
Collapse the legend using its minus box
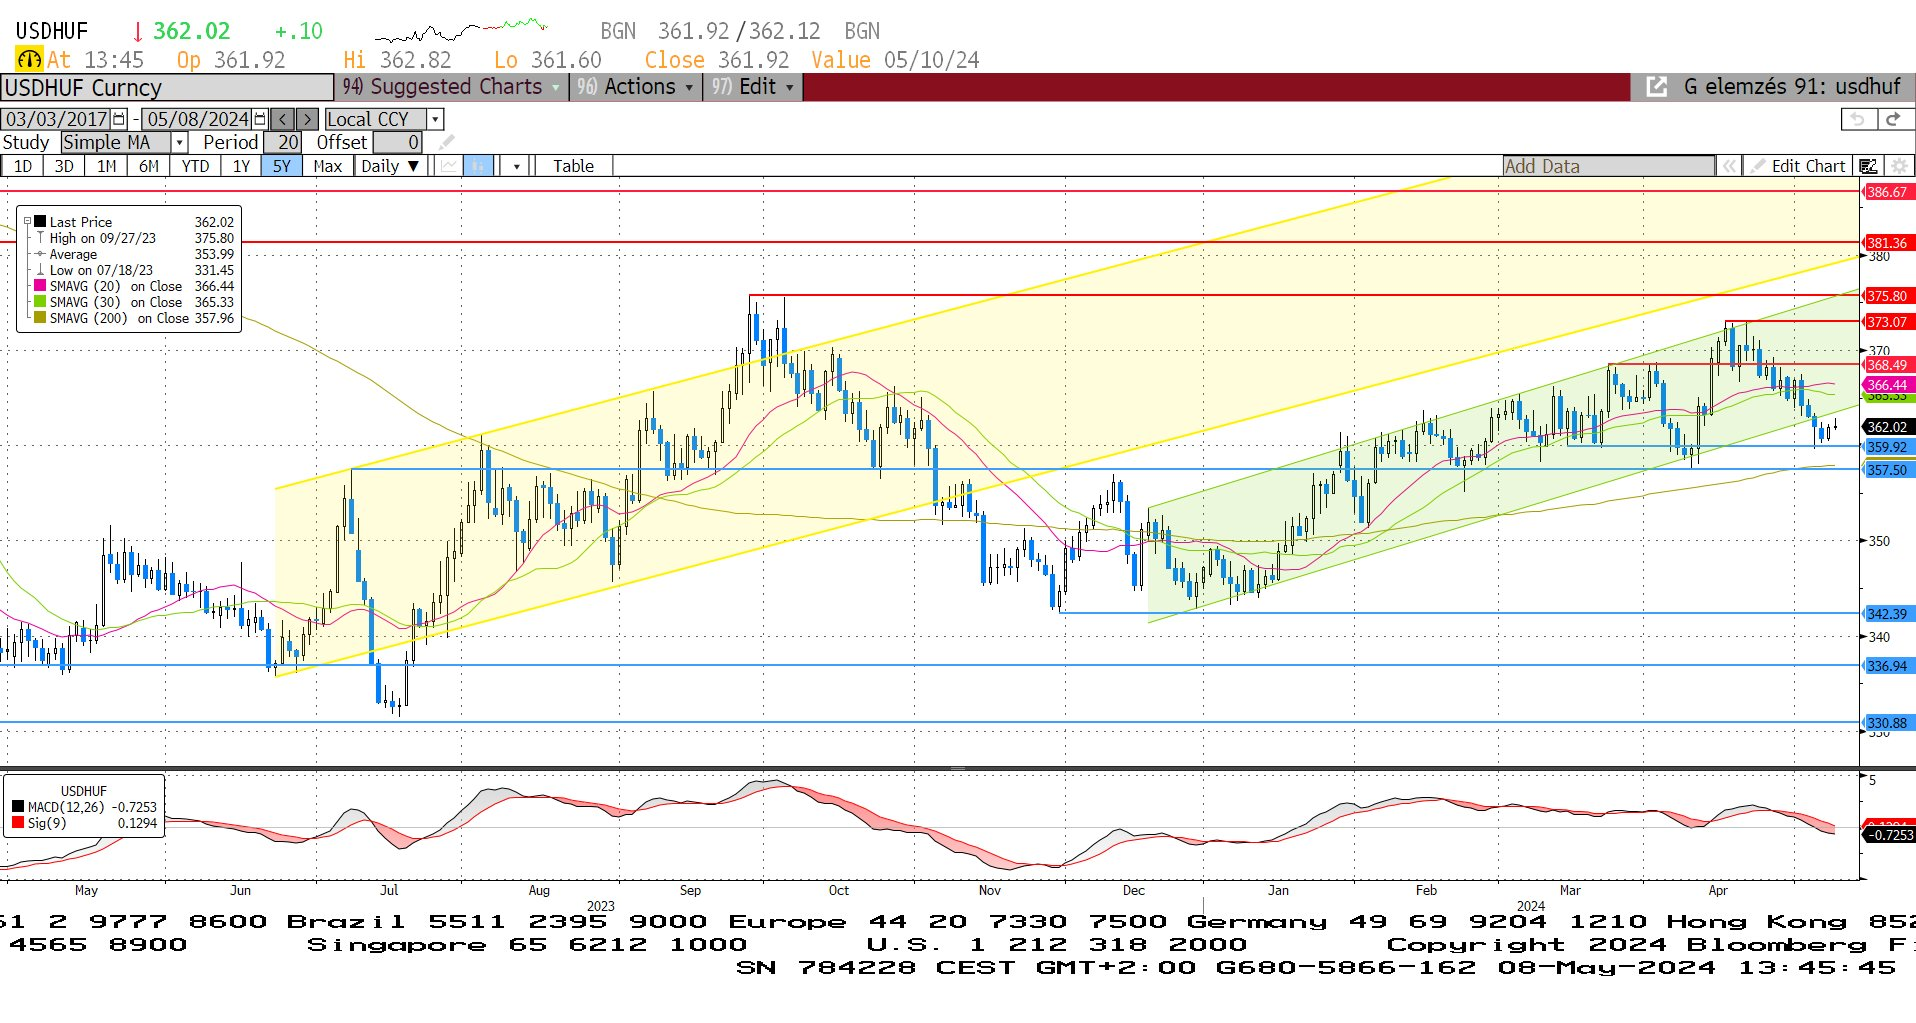[x=27, y=222]
